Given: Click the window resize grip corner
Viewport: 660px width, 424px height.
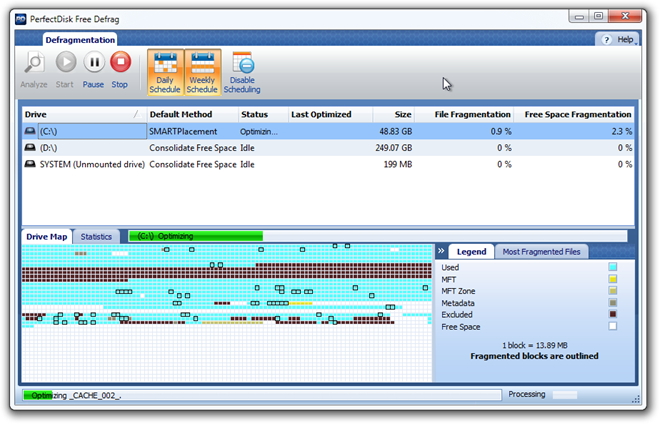Looking at the screenshot, I should tap(636, 399).
